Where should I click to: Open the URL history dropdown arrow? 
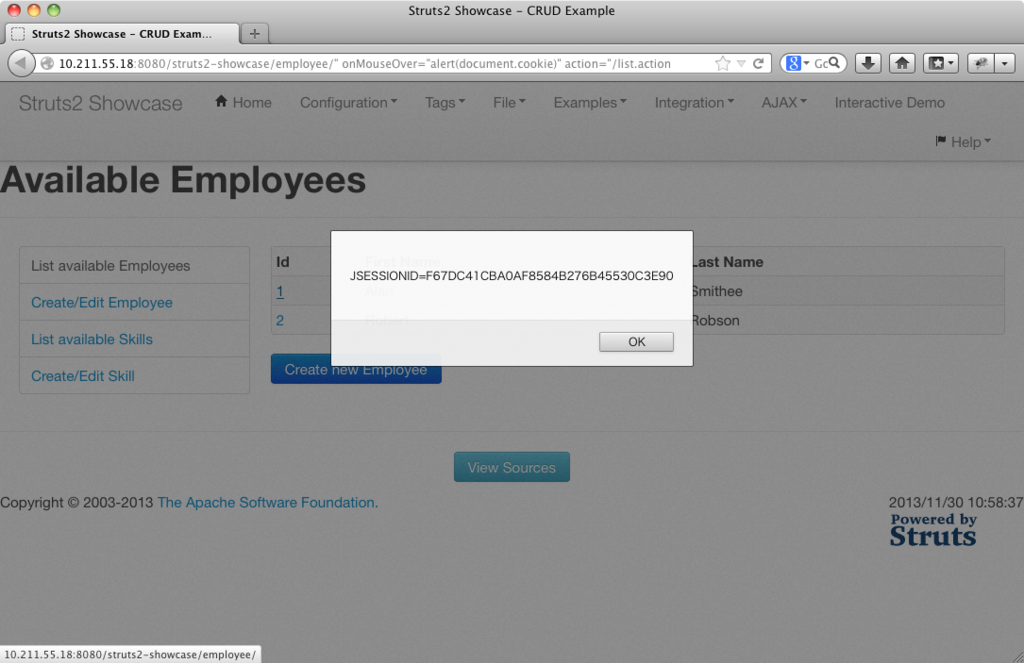(741, 63)
